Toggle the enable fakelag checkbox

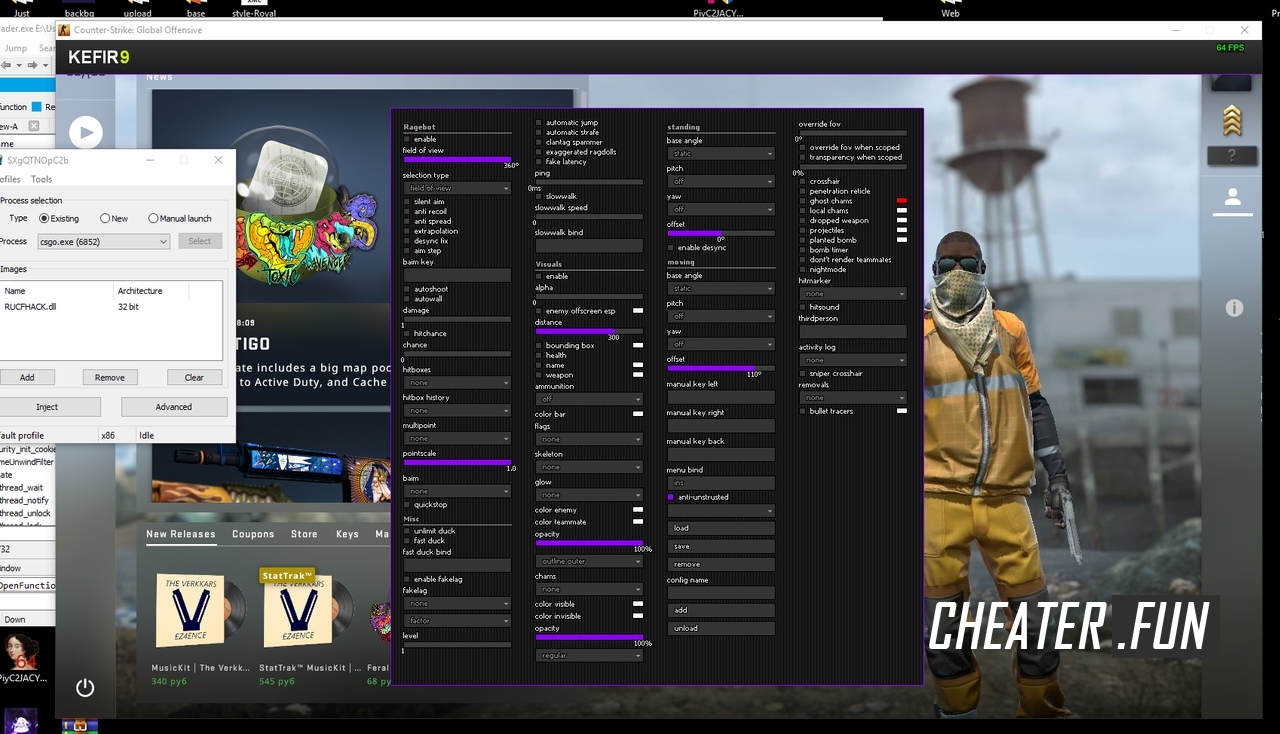click(x=407, y=580)
